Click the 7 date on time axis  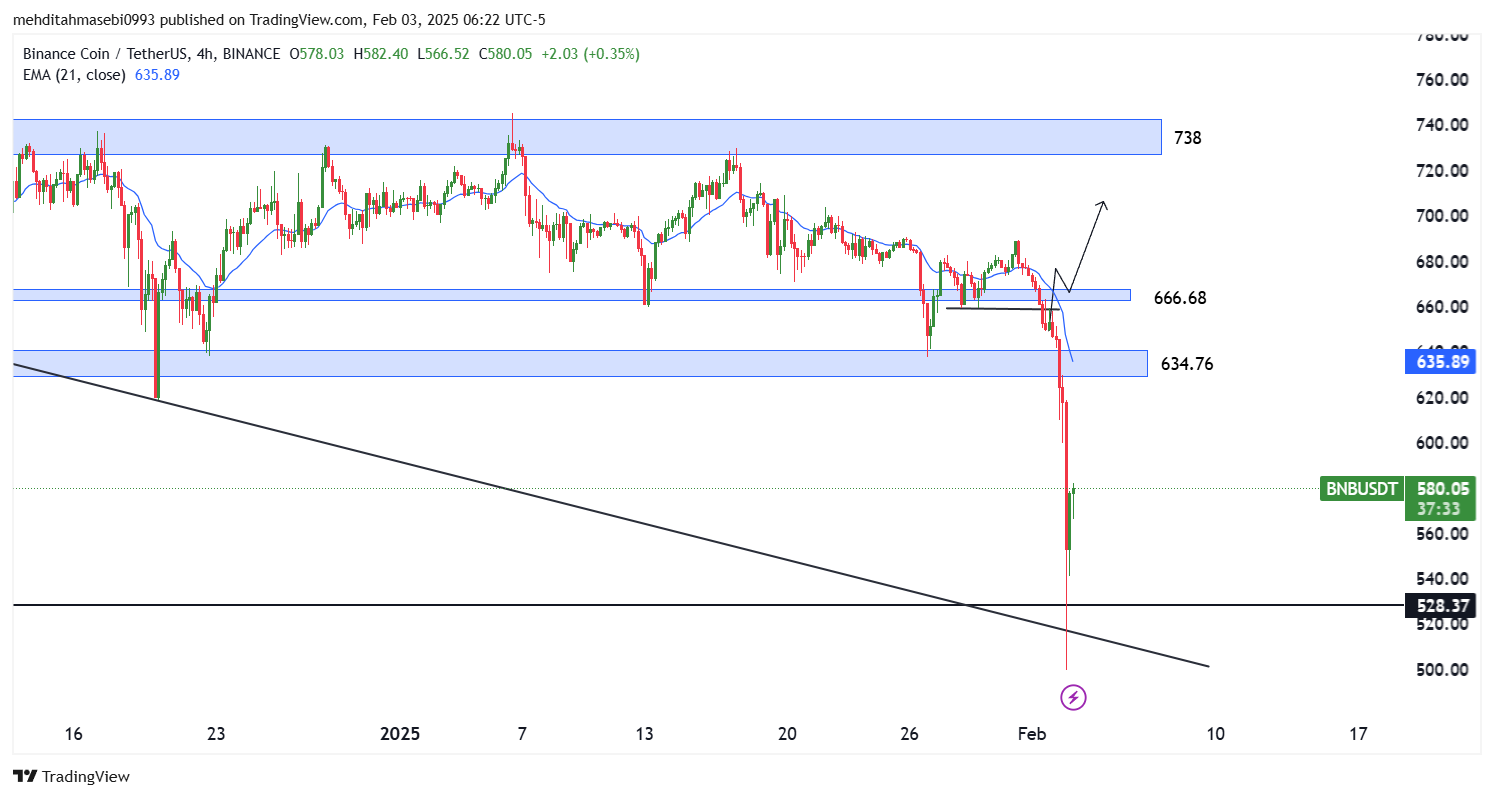522,734
